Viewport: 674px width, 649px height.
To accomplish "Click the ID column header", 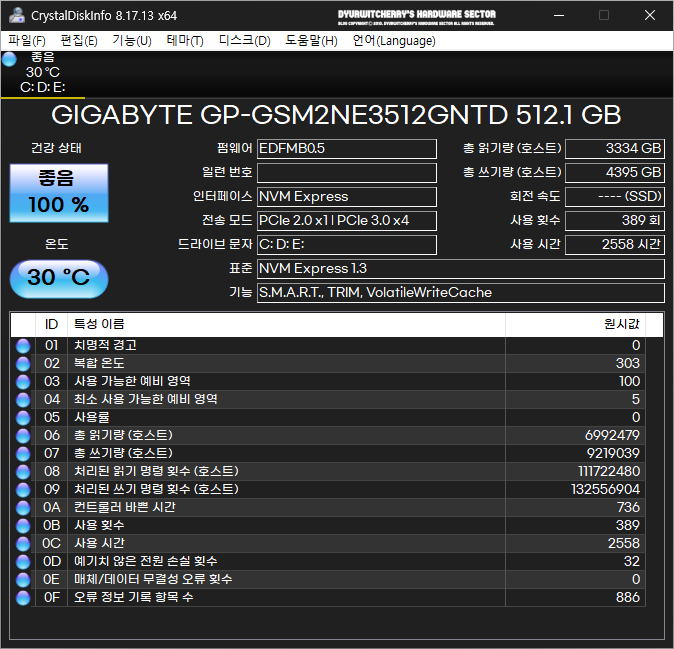I will point(51,324).
